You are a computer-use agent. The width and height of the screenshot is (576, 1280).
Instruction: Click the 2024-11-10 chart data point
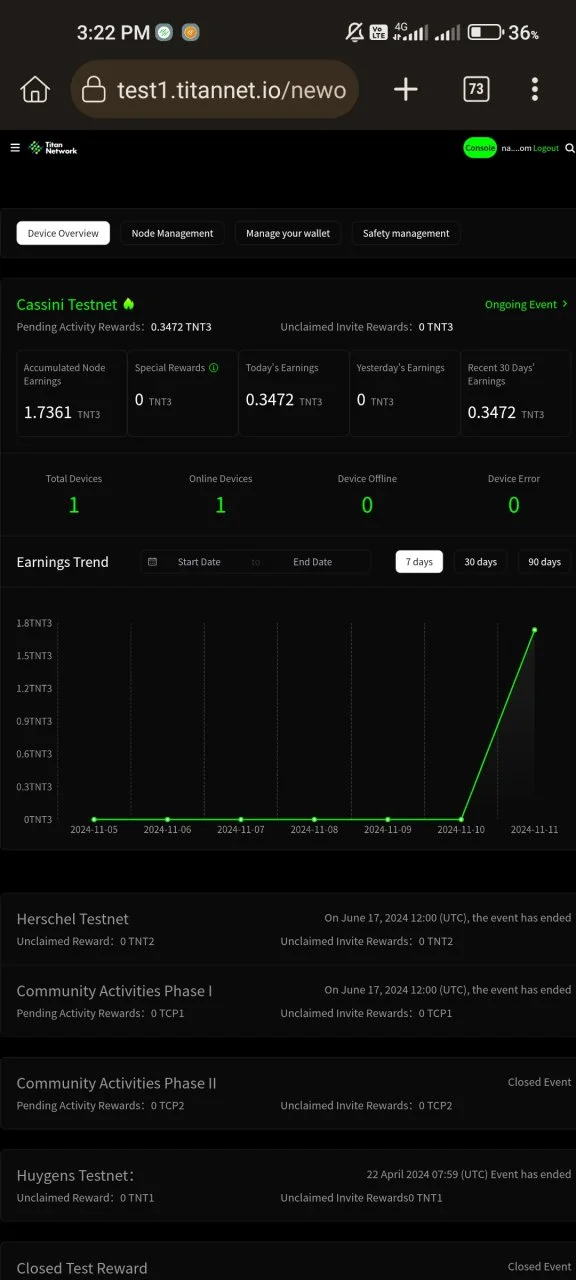(461, 819)
